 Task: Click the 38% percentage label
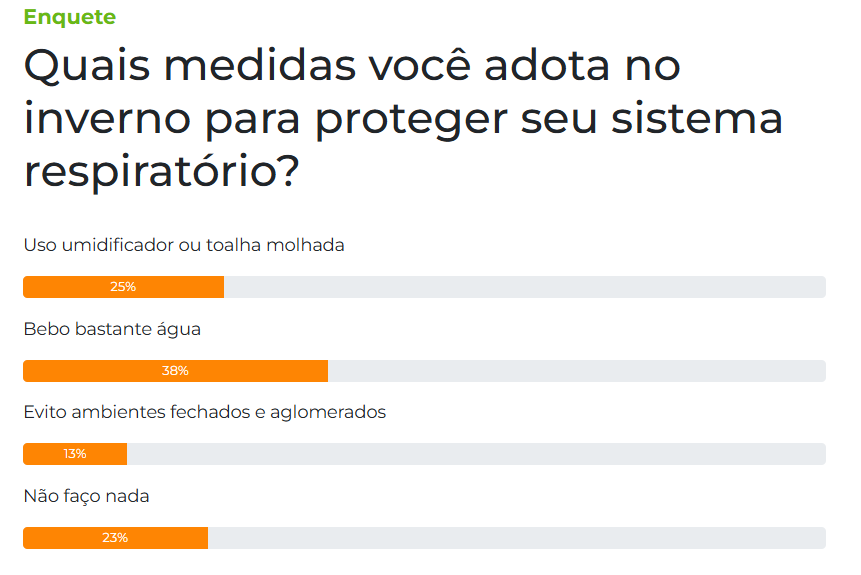click(x=175, y=371)
